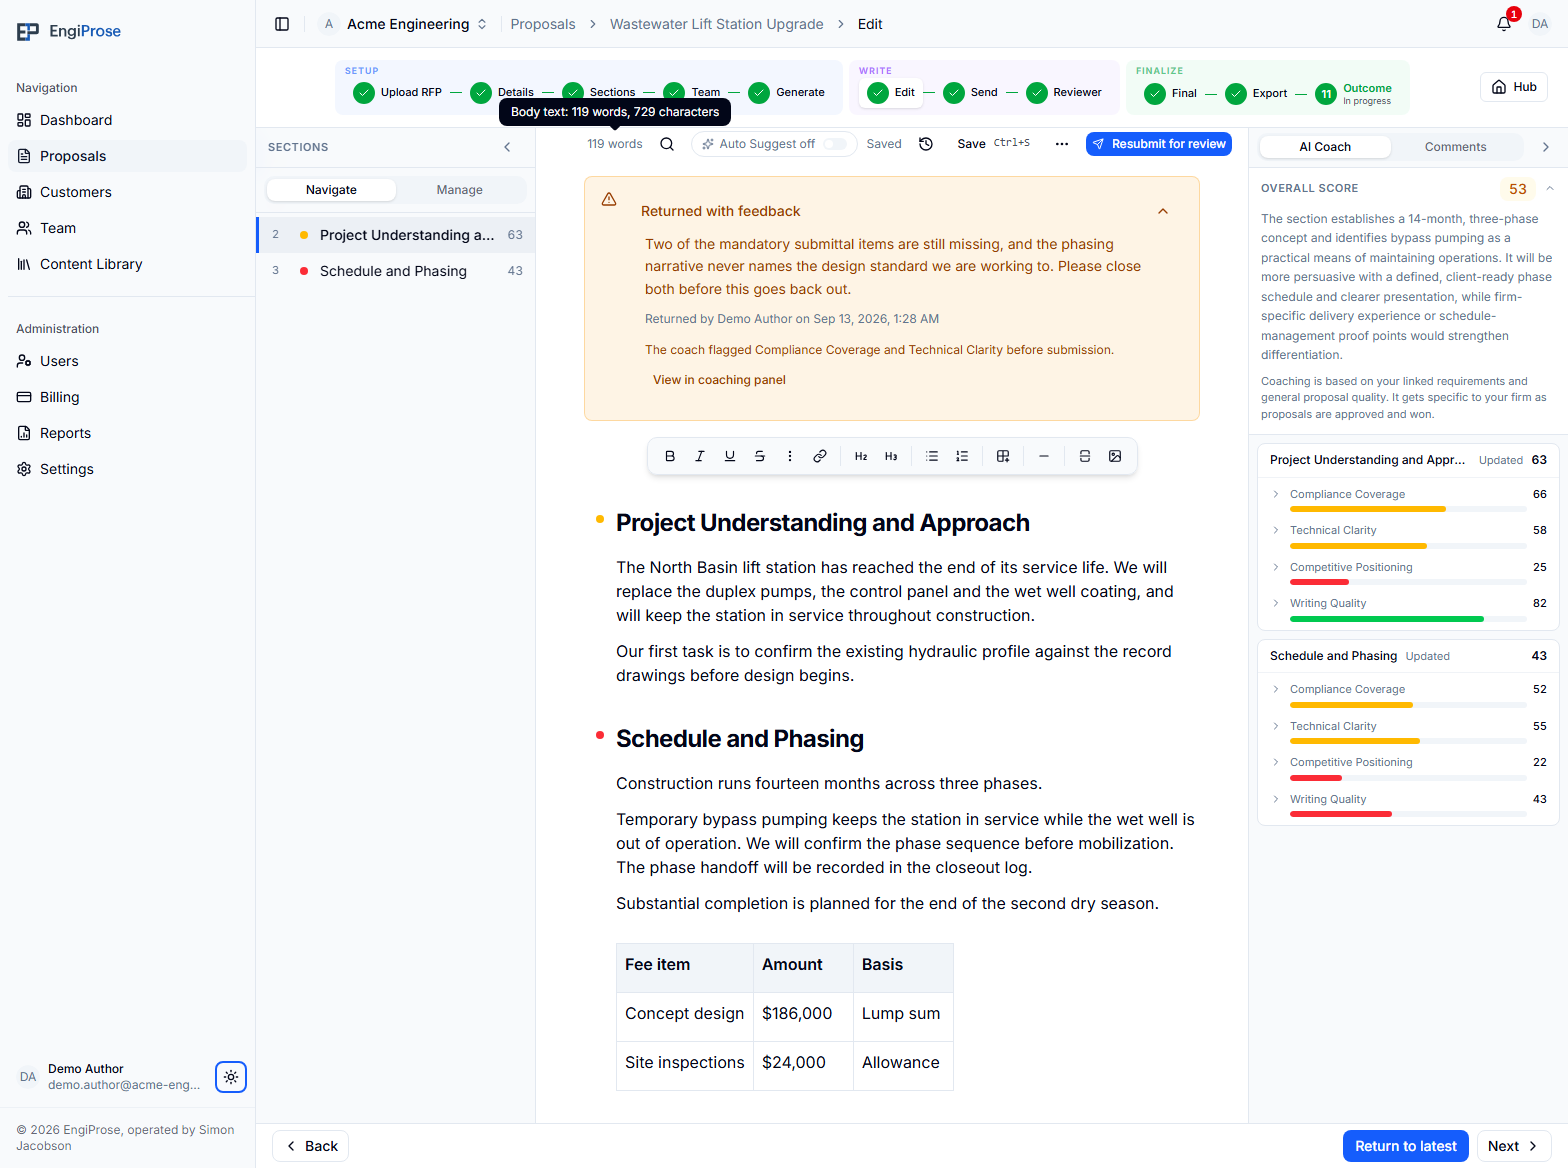Image resolution: width=1568 pixels, height=1168 pixels.
Task: Click the Generate workflow step
Action: click(x=787, y=92)
